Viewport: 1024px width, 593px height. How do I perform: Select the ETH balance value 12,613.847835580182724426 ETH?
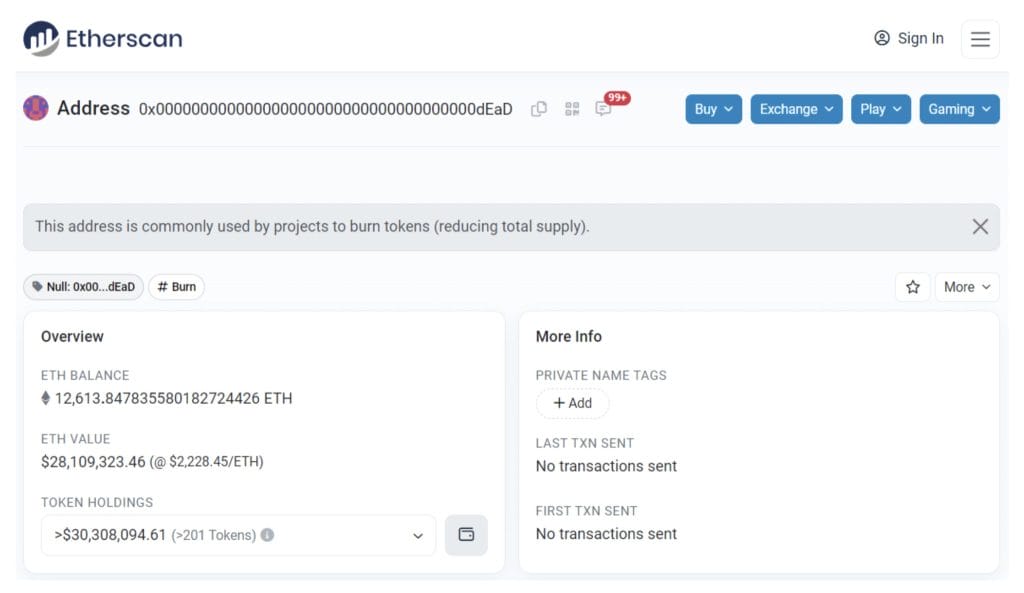[x=173, y=398]
